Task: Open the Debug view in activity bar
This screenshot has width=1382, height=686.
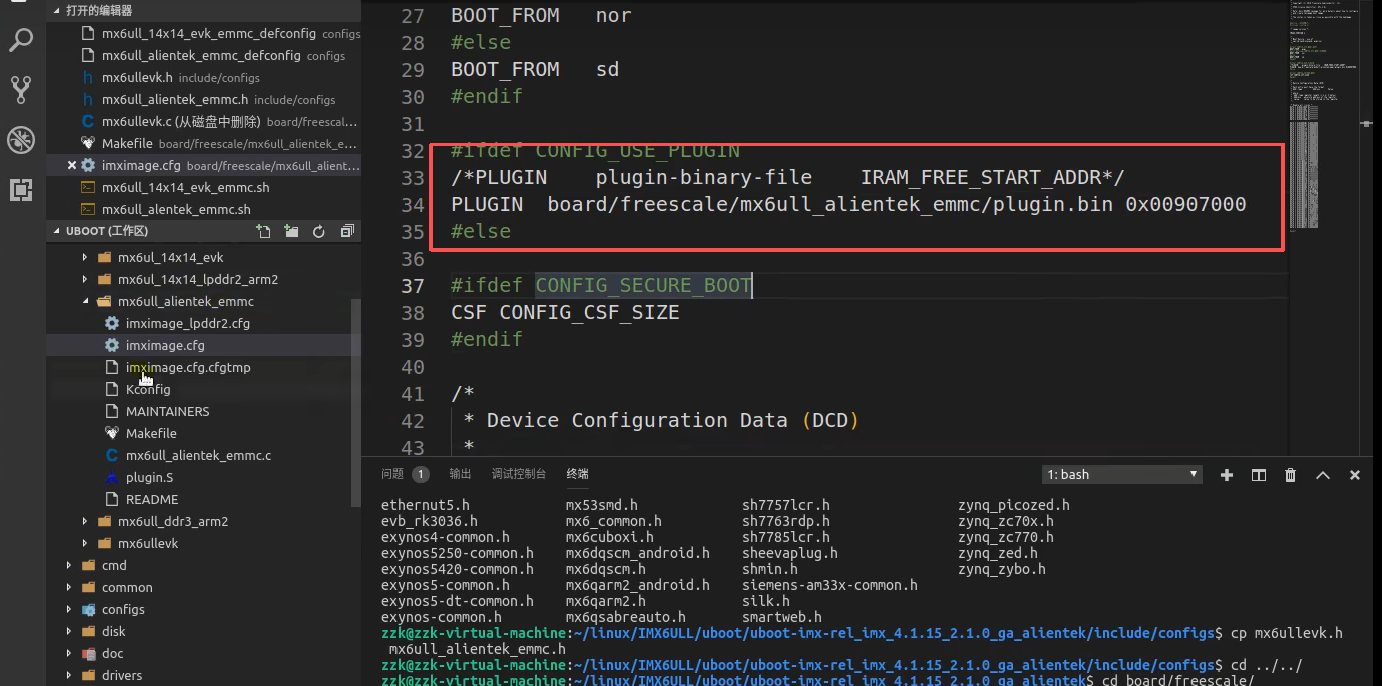Action: coord(21,139)
